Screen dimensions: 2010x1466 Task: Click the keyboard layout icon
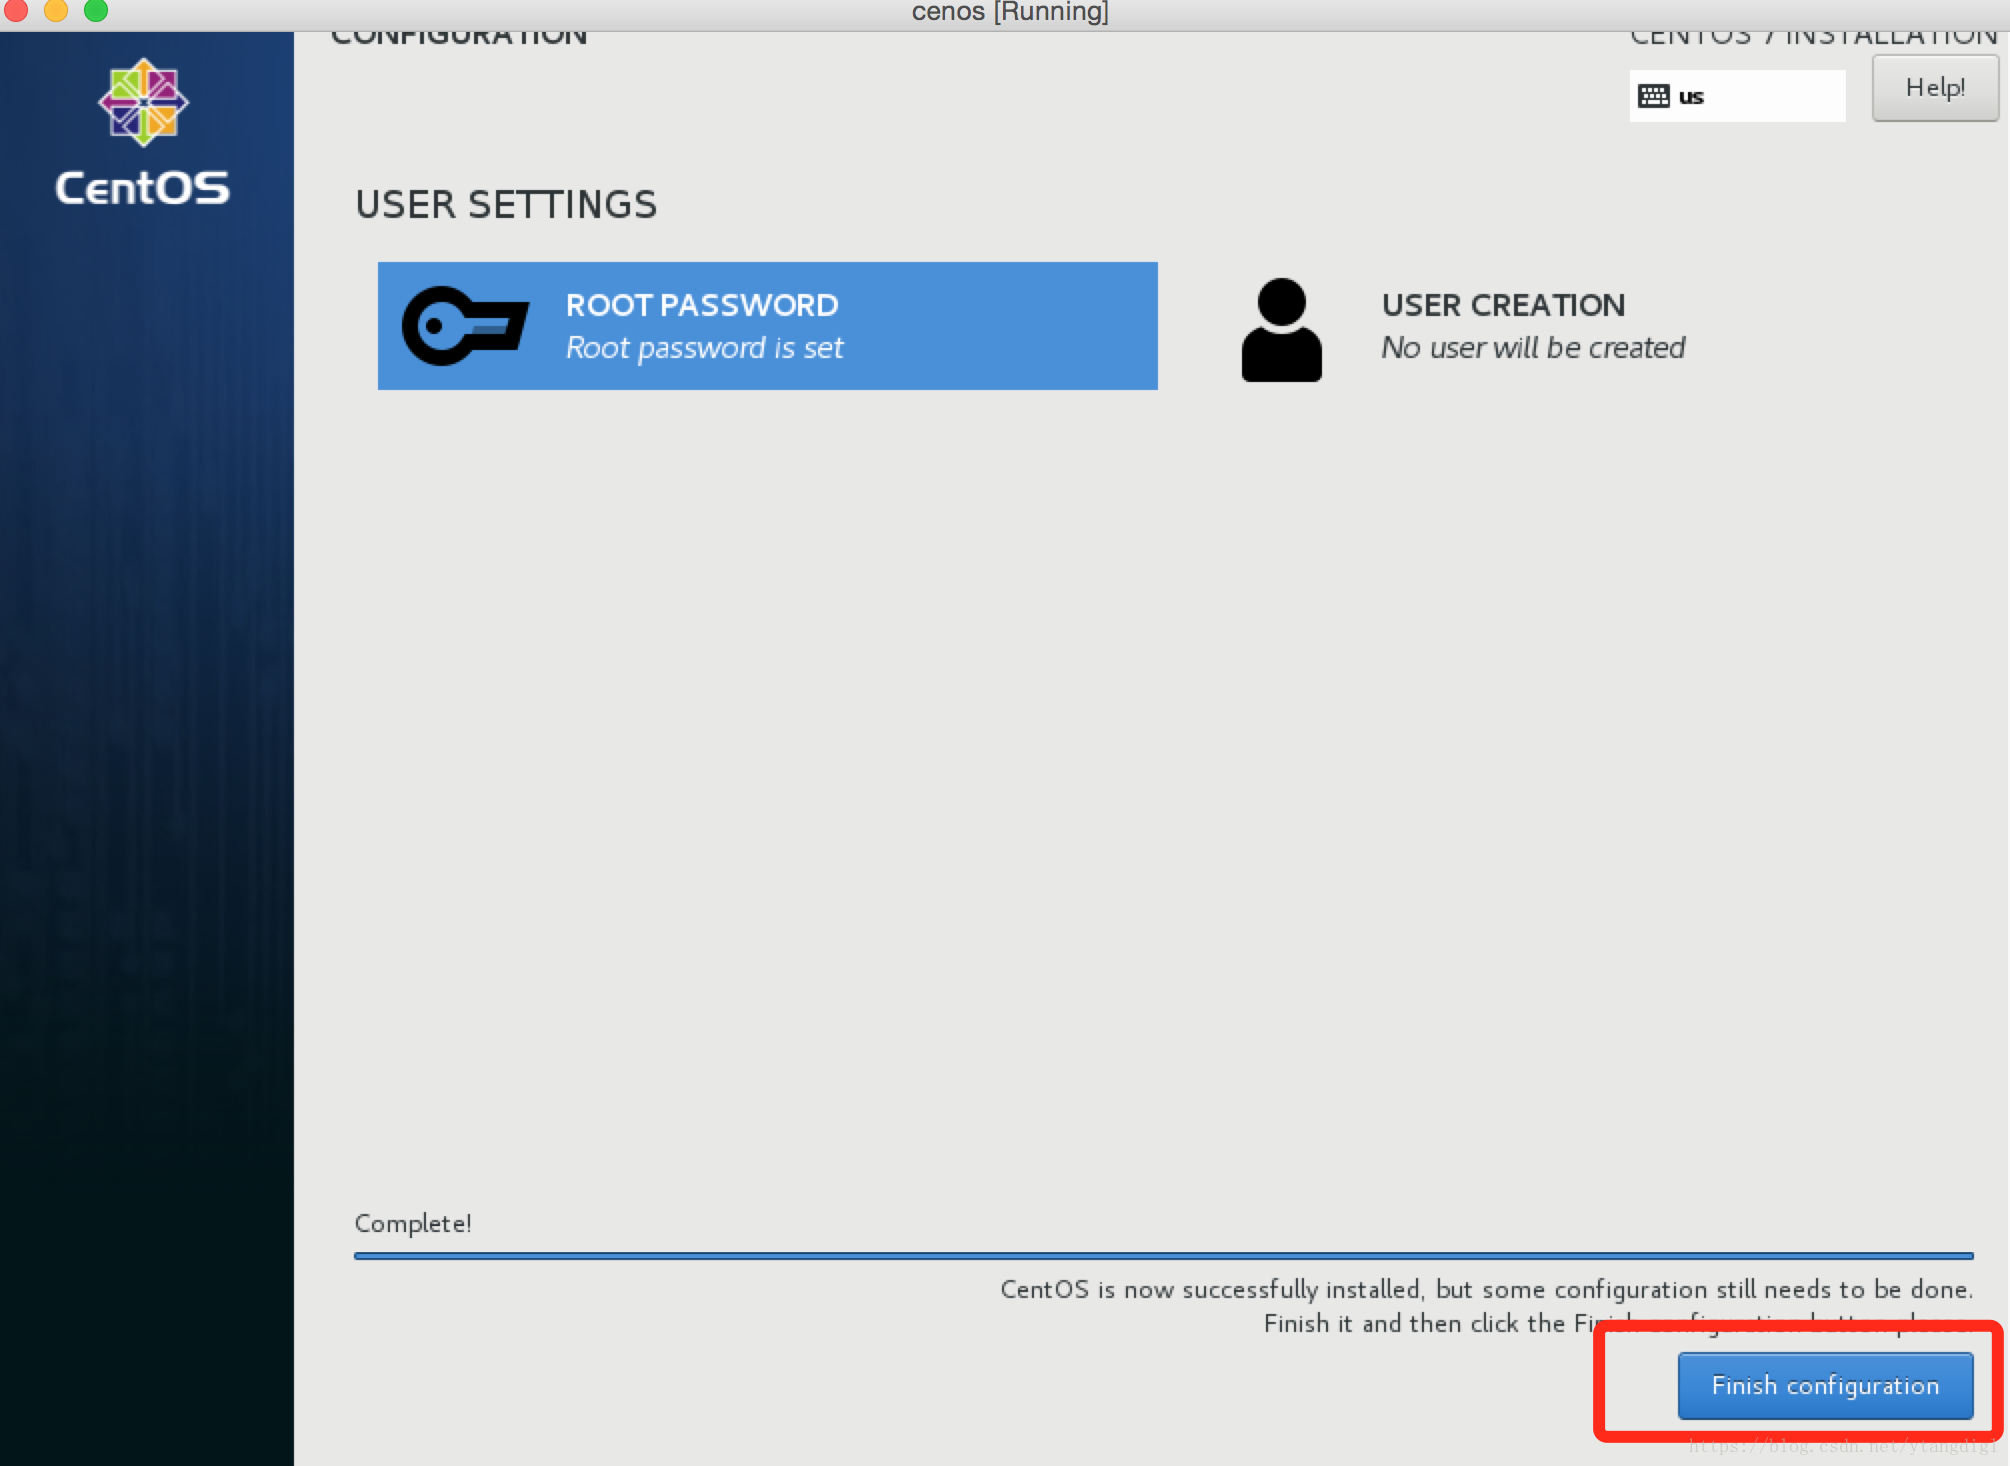point(1653,96)
